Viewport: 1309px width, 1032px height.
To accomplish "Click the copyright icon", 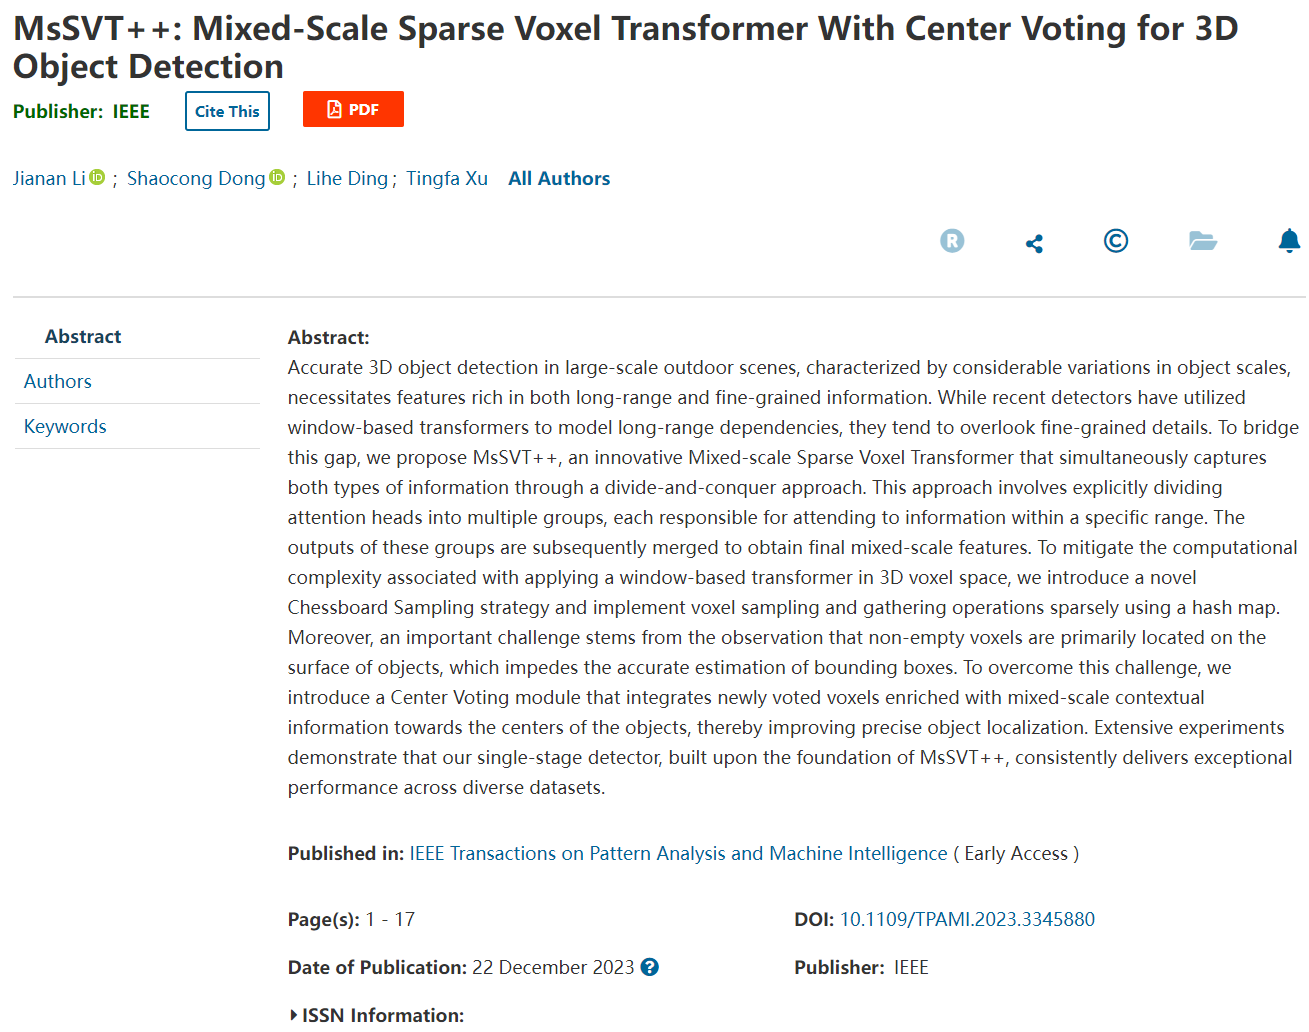I will (x=1116, y=241).
